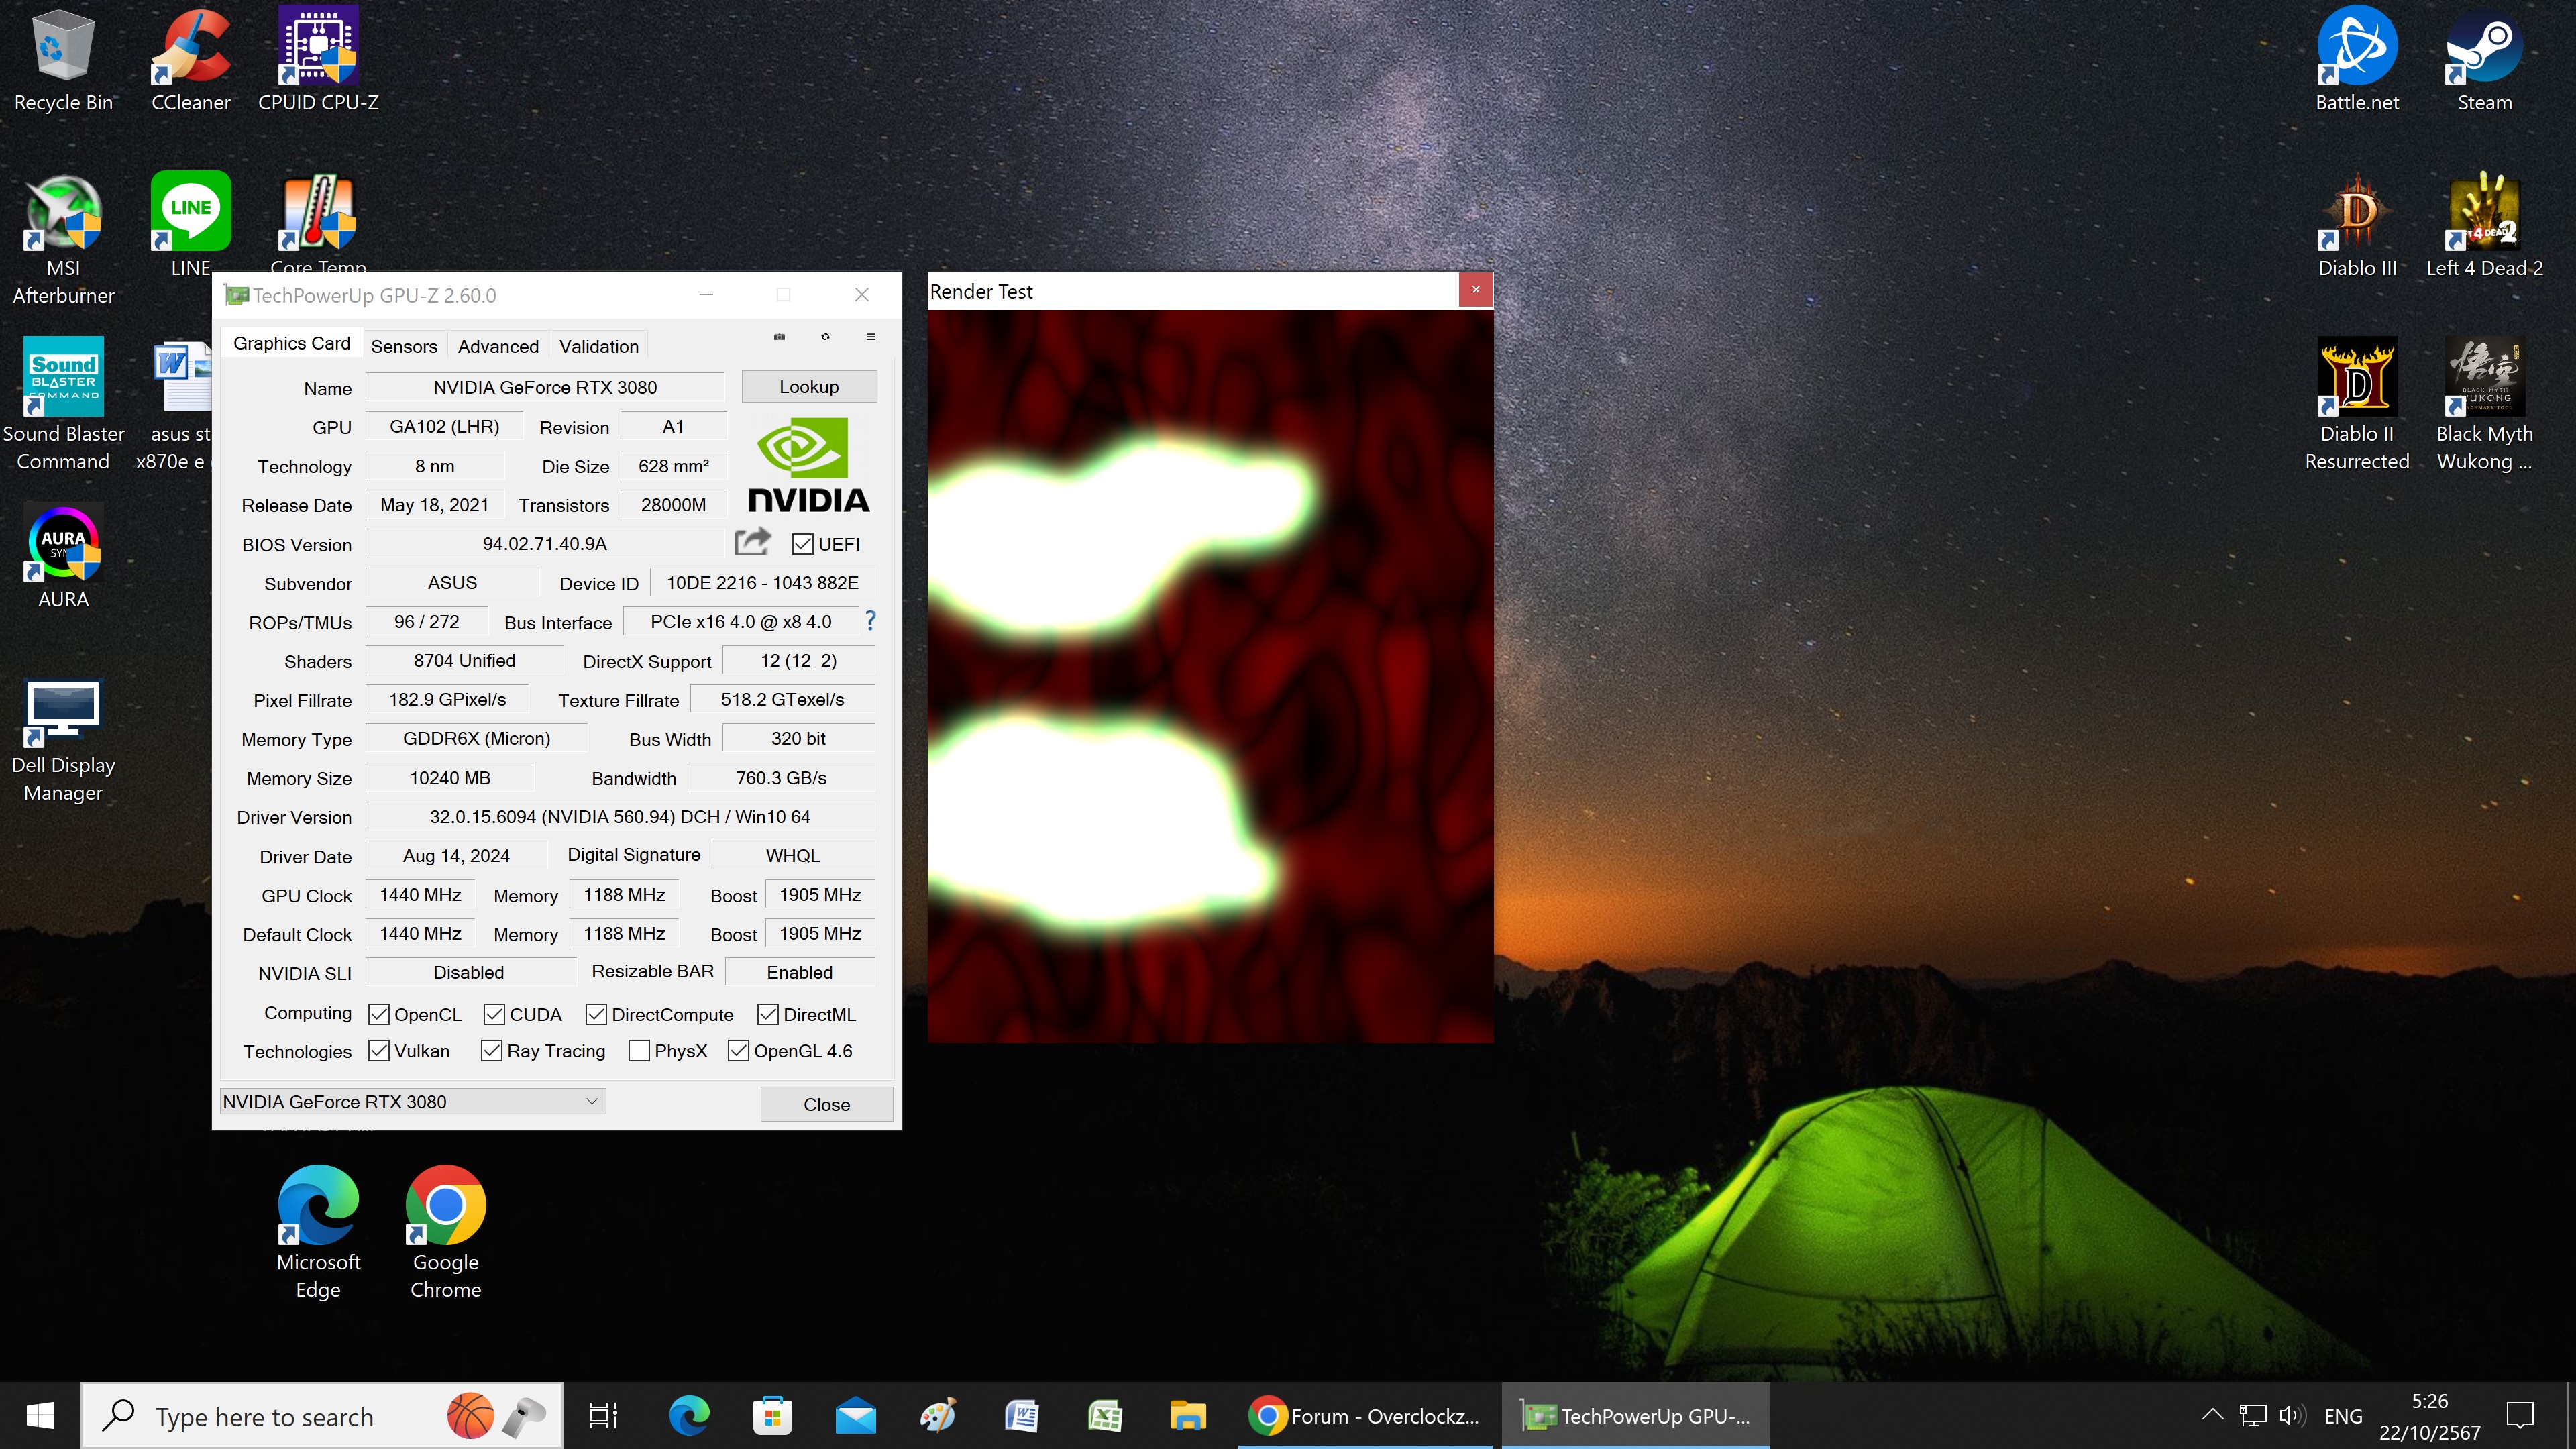Image resolution: width=2576 pixels, height=1449 pixels.
Task: Switch to the Validation tab
Action: [598, 346]
